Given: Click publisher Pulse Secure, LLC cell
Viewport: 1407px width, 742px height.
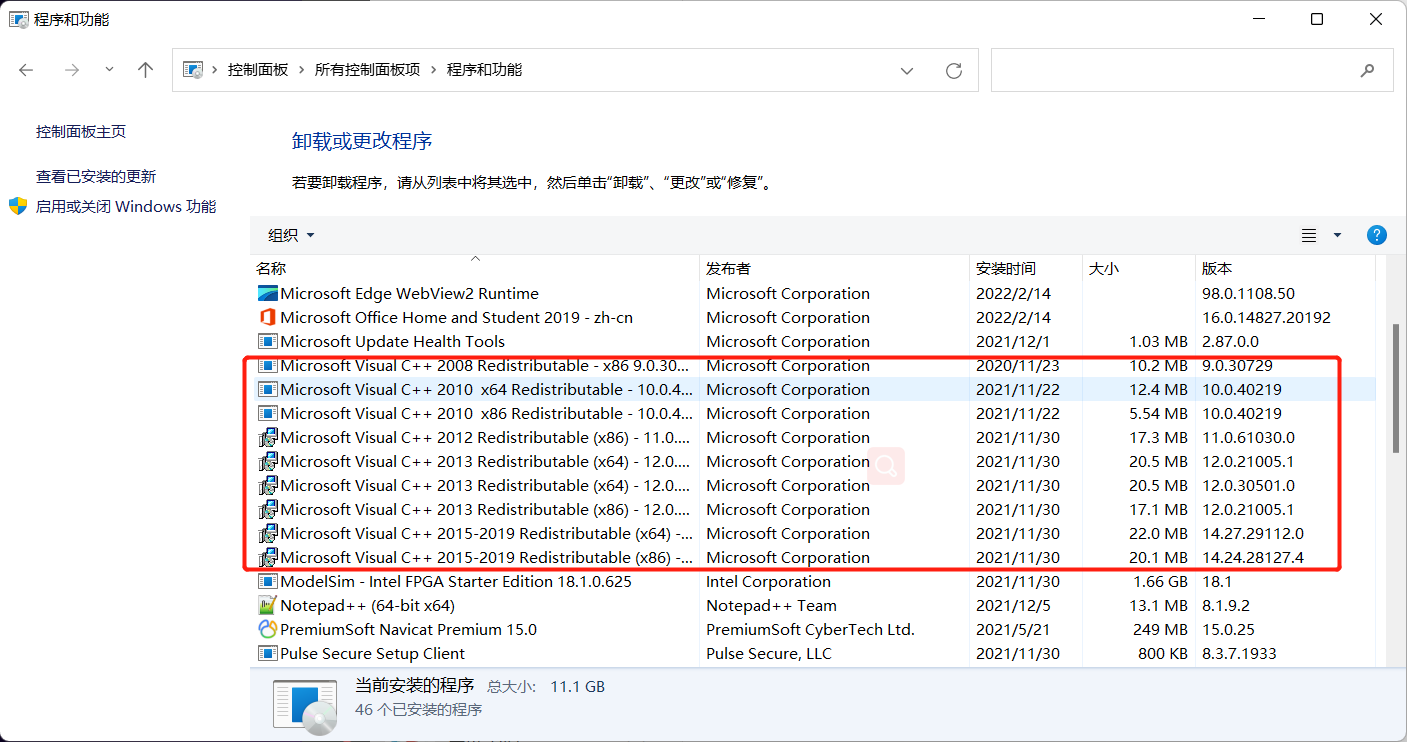Looking at the screenshot, I should pos(769,654).
